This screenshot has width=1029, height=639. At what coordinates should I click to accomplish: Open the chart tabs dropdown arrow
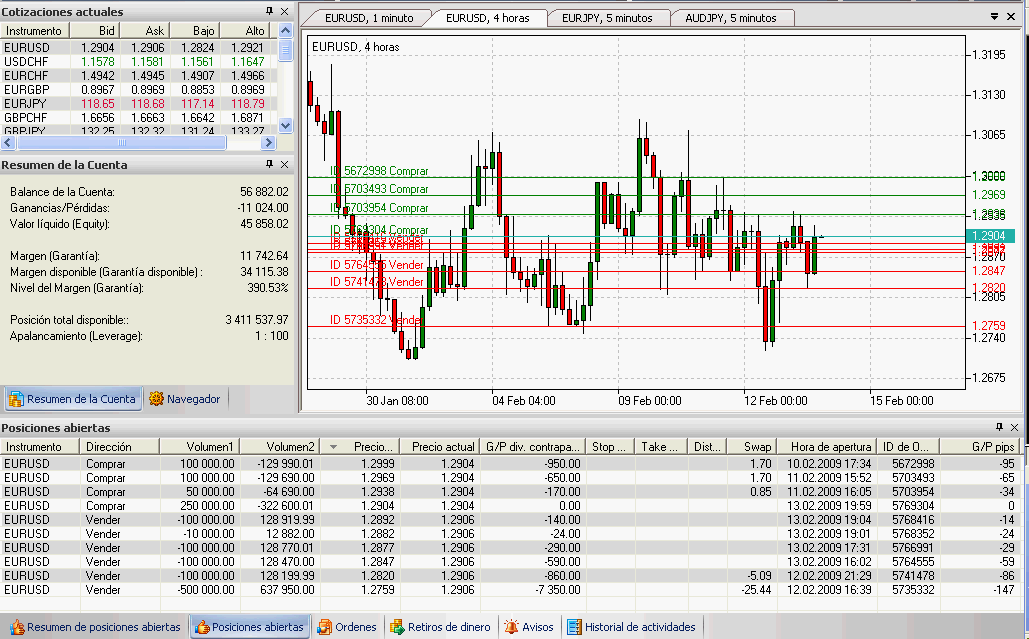(x=994, y=16)
